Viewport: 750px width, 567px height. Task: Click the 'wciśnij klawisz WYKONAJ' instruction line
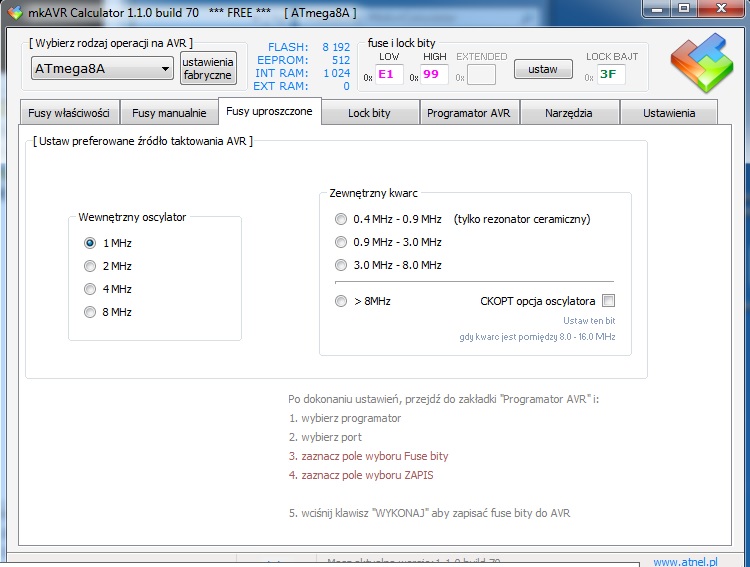pos(430,513)
